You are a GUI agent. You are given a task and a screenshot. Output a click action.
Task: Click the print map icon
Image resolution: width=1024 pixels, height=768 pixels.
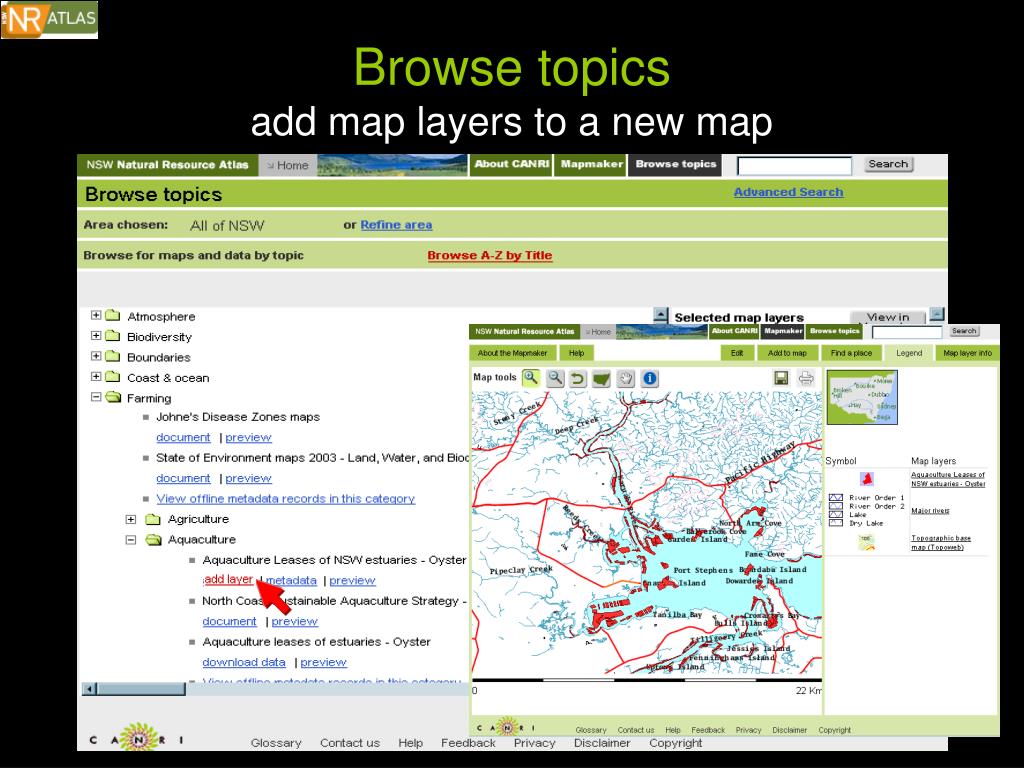[806, 378]
